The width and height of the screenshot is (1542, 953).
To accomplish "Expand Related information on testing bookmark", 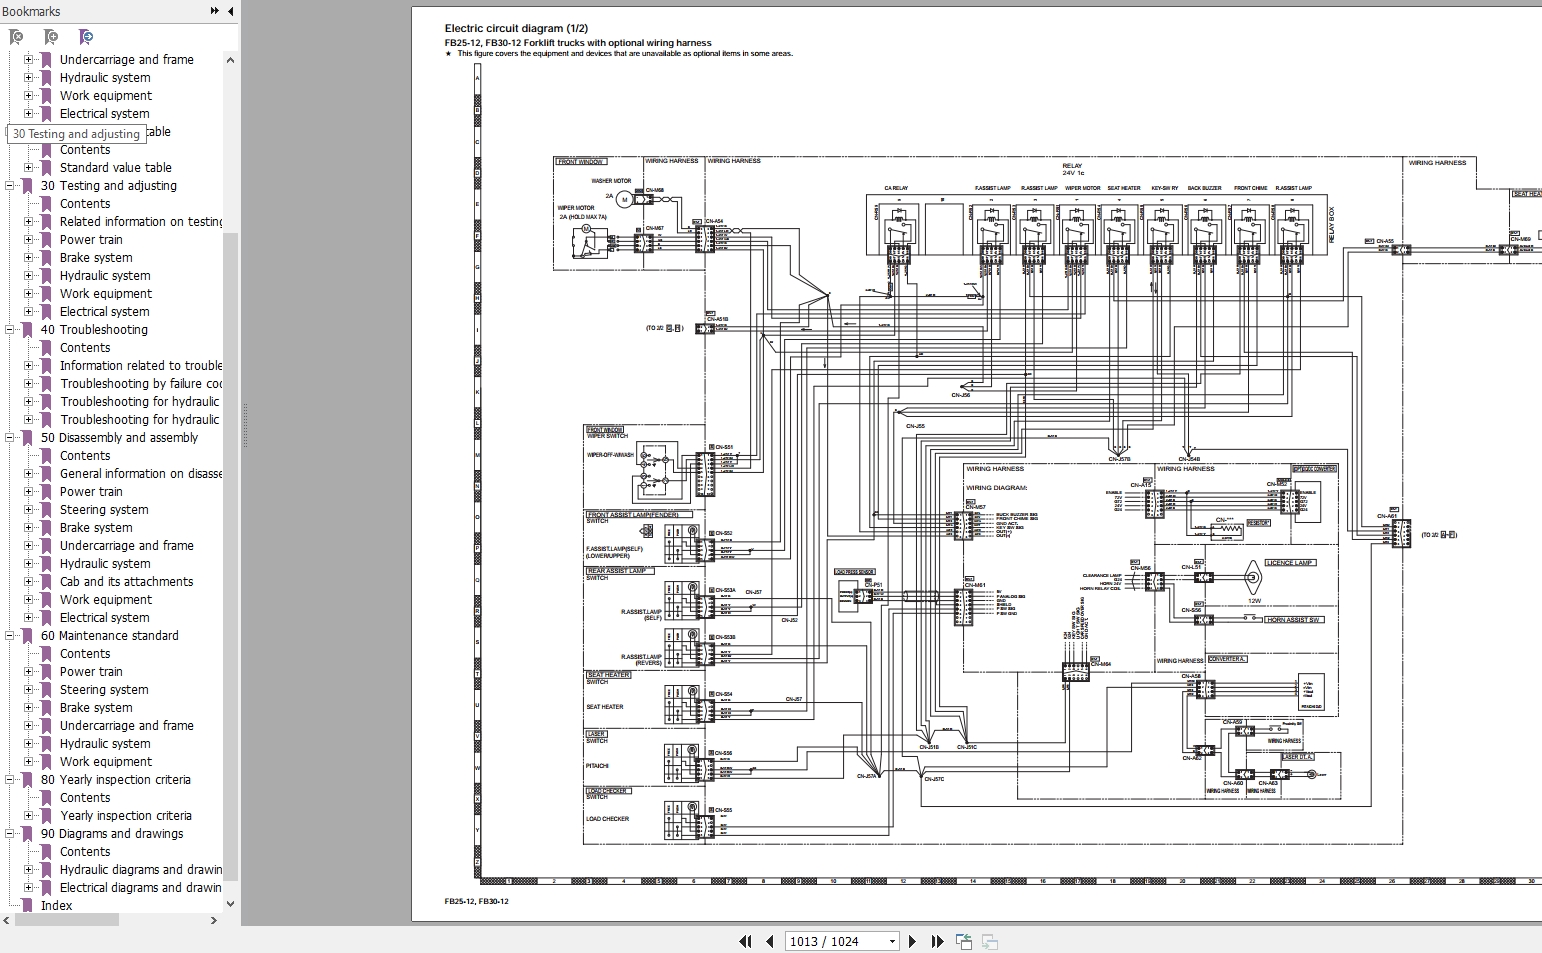I will (x=29, y=222).
